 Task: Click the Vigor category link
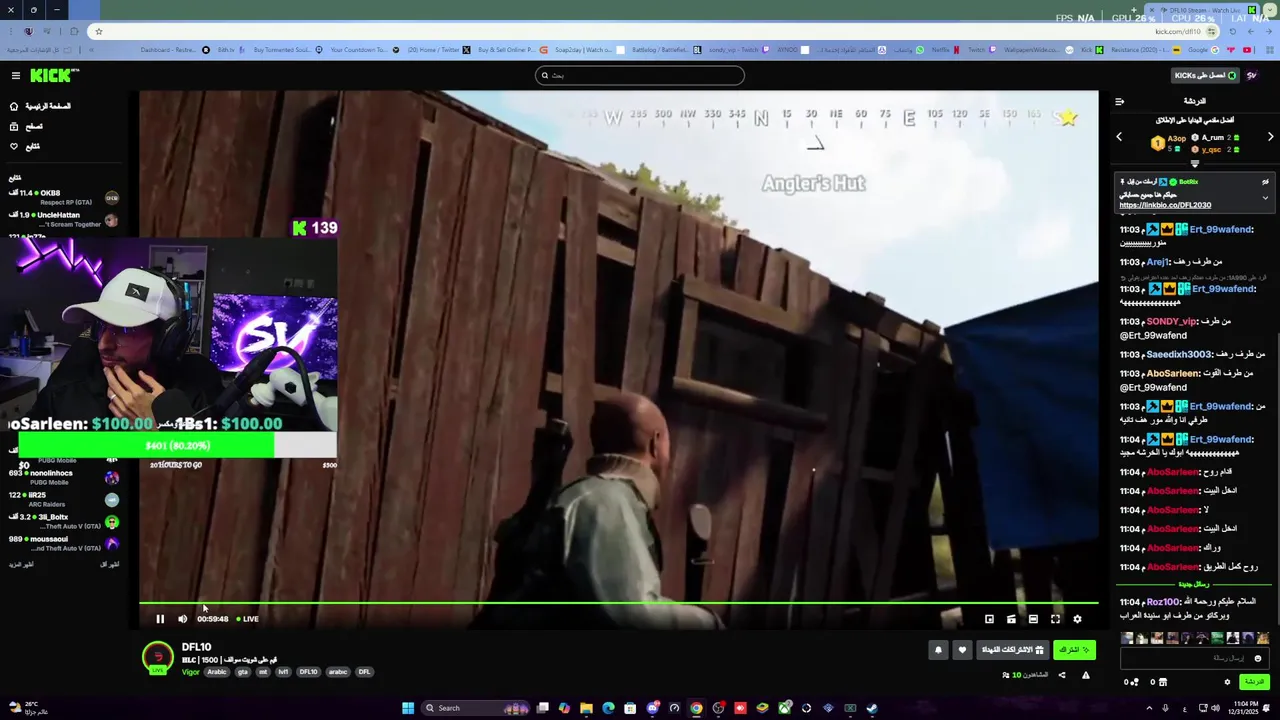click(x=190, y=672)
